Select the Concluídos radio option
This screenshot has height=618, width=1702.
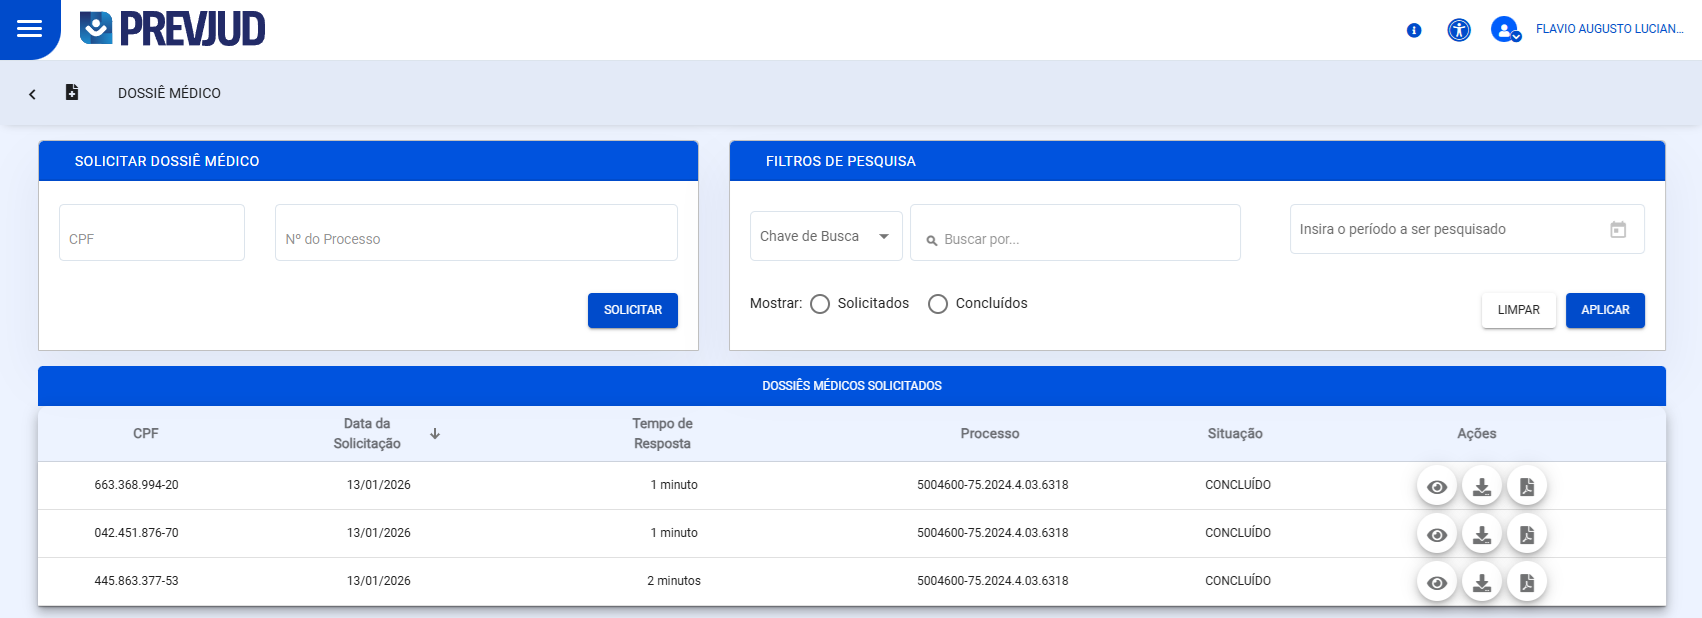(938, 304)
